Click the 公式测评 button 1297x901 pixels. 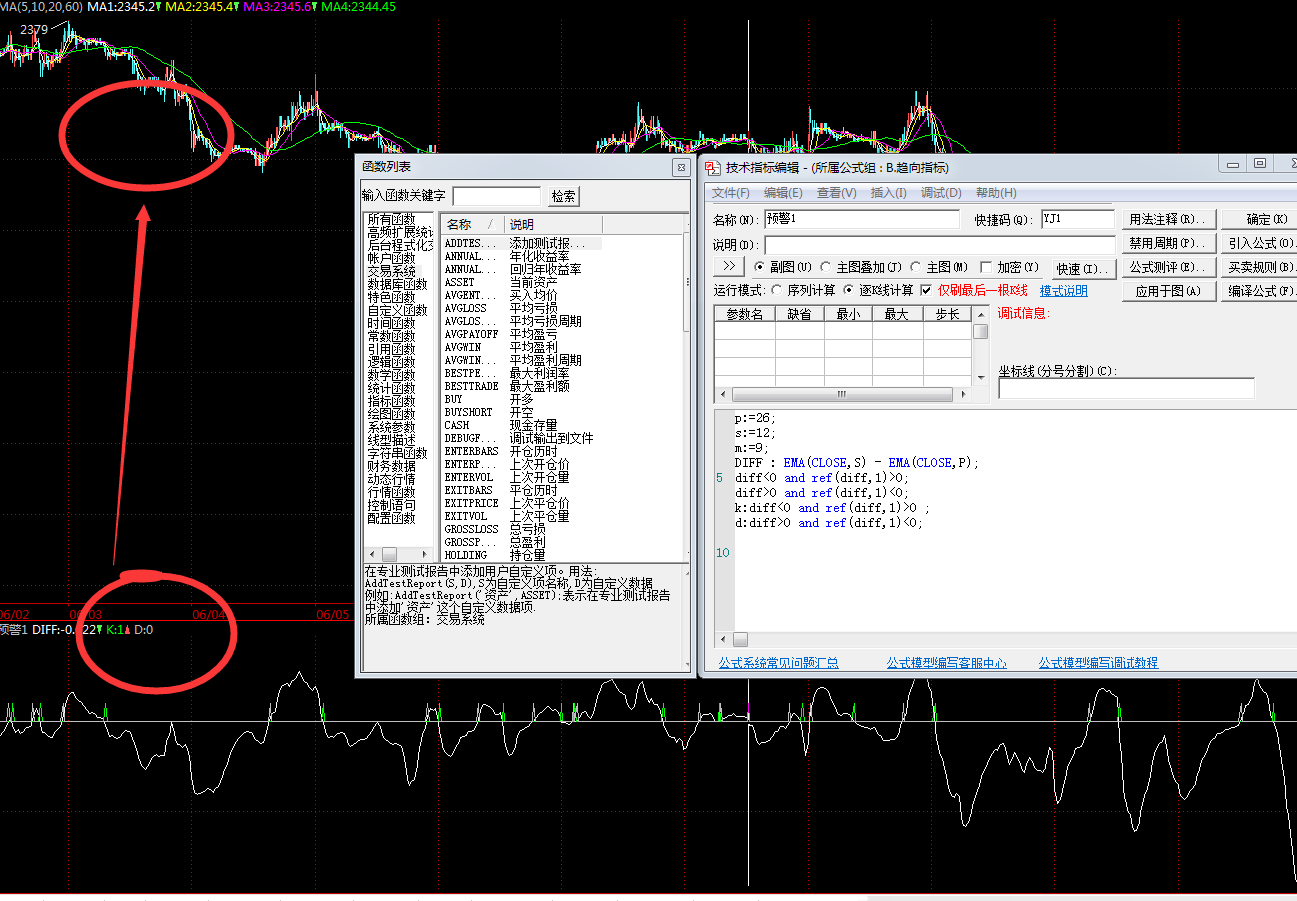pyautogui.click(x=1168, y=267)
